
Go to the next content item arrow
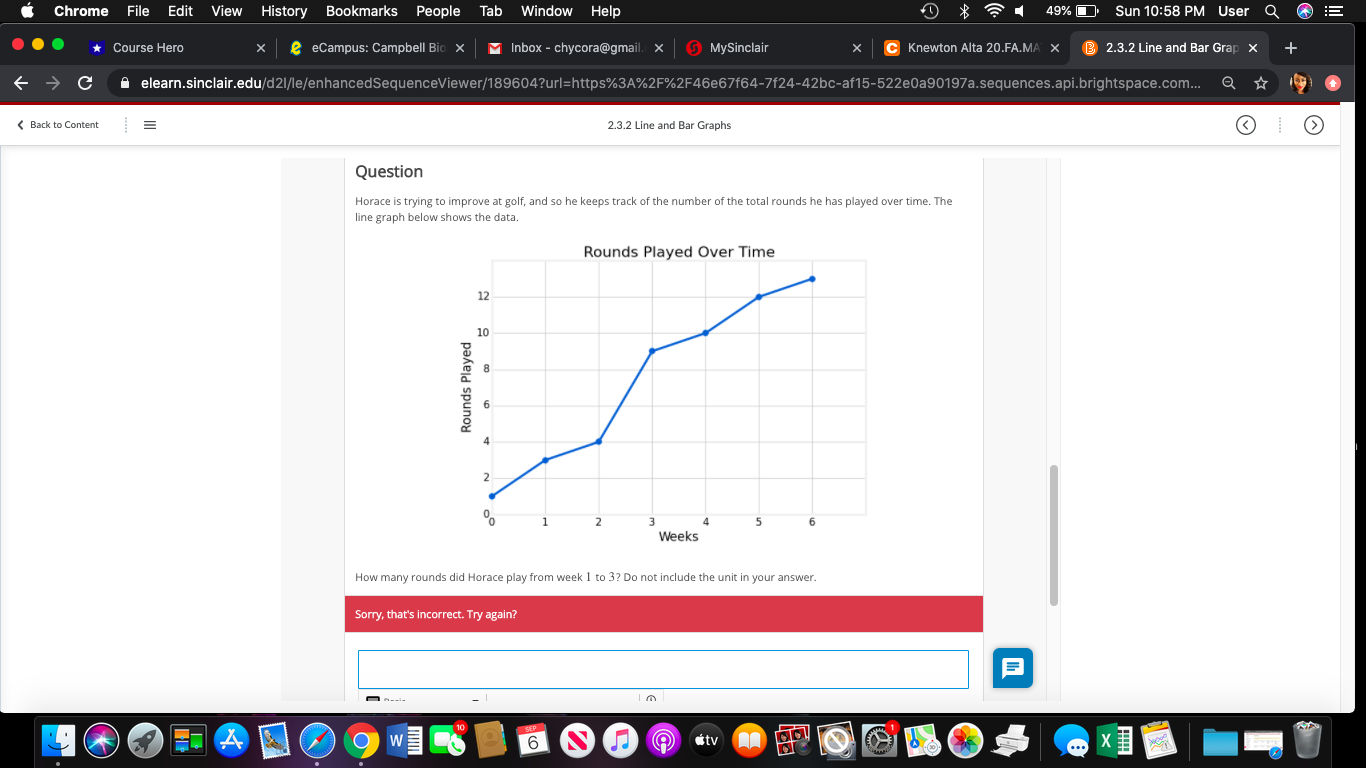coord(1314,125)
